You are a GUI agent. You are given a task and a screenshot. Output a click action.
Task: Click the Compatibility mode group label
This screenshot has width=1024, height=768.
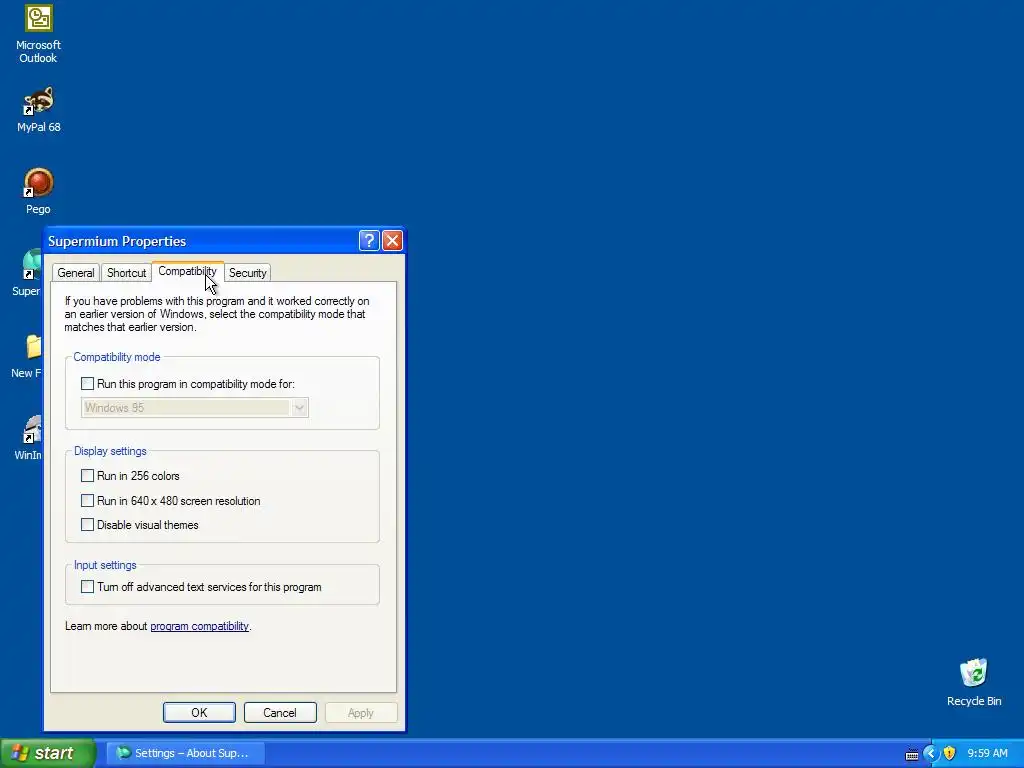click(x=117, y=357)
